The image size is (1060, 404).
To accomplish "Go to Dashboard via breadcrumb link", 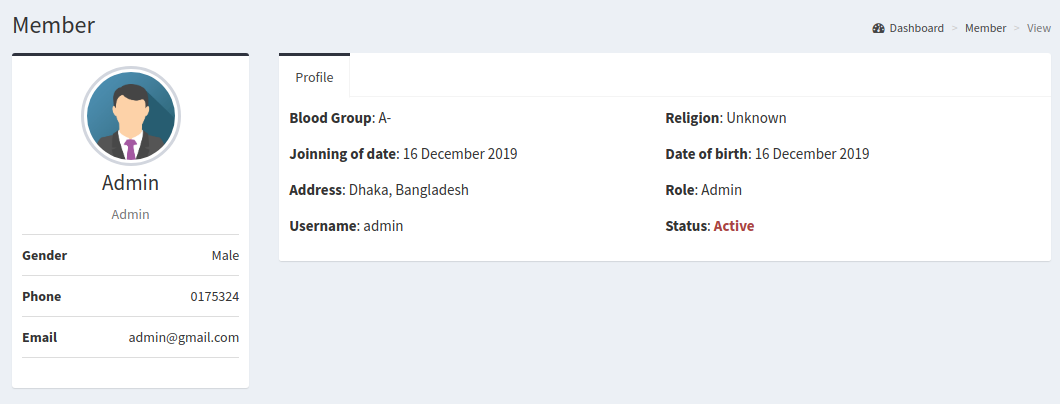I will click(x=916, y=28).
